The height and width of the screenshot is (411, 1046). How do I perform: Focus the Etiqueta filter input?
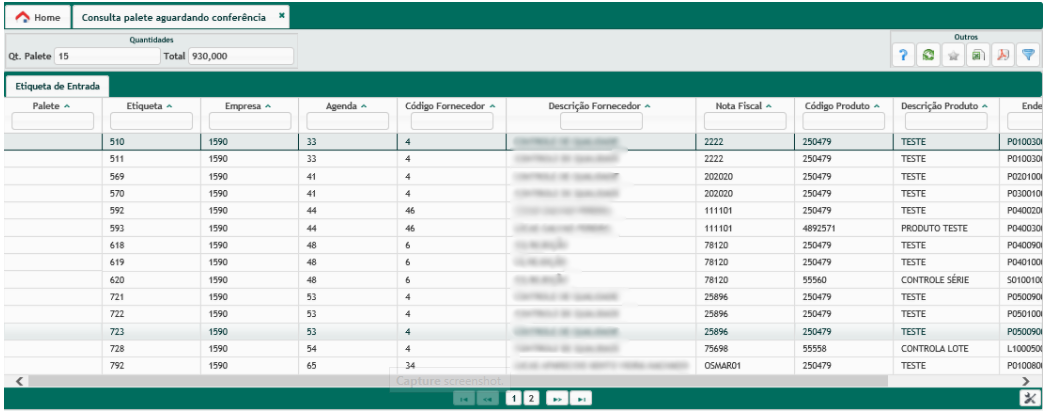[x=151, y=121]
